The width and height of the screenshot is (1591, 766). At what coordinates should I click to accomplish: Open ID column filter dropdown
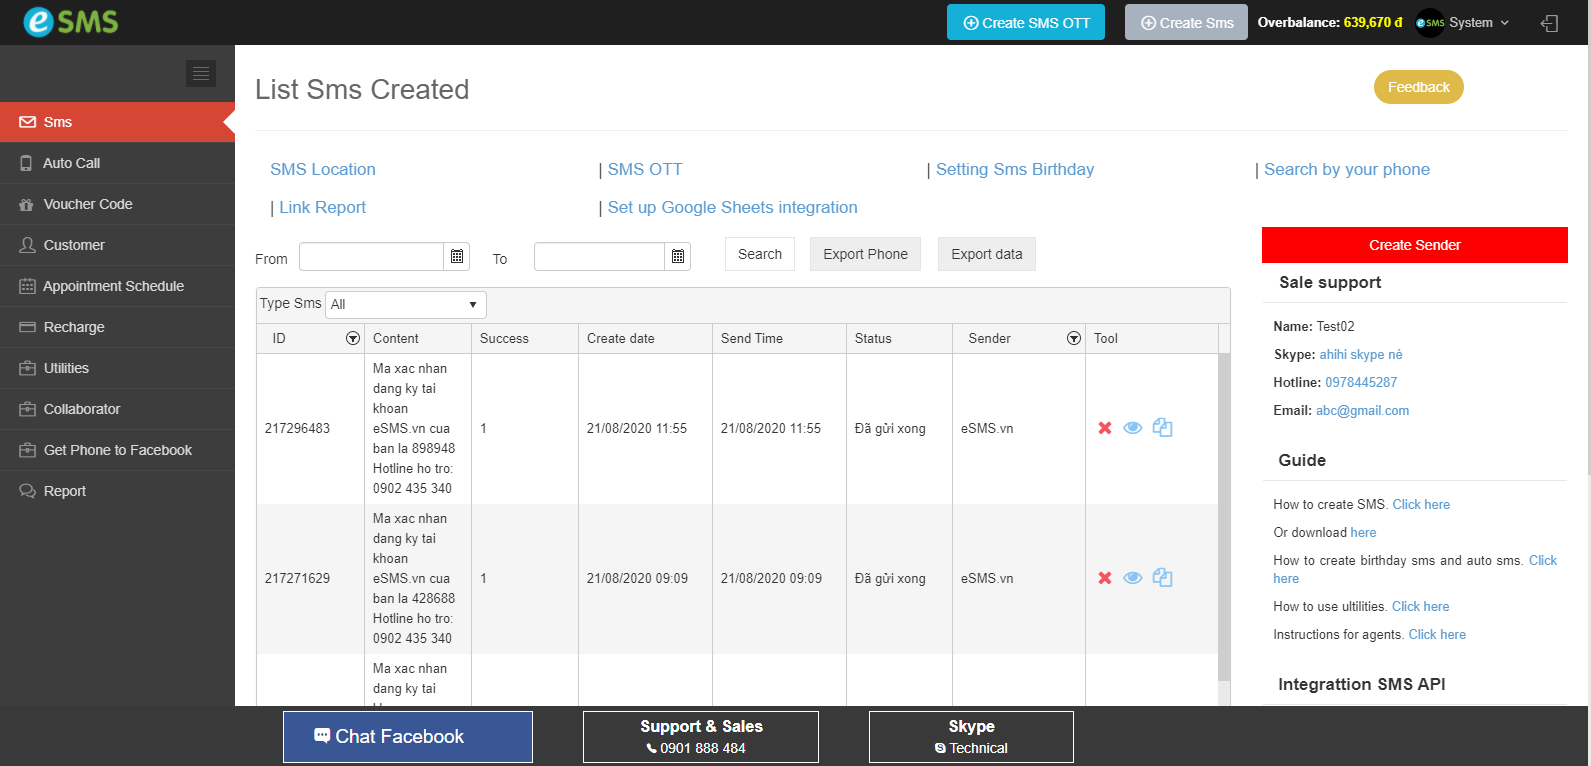[353, 339]
